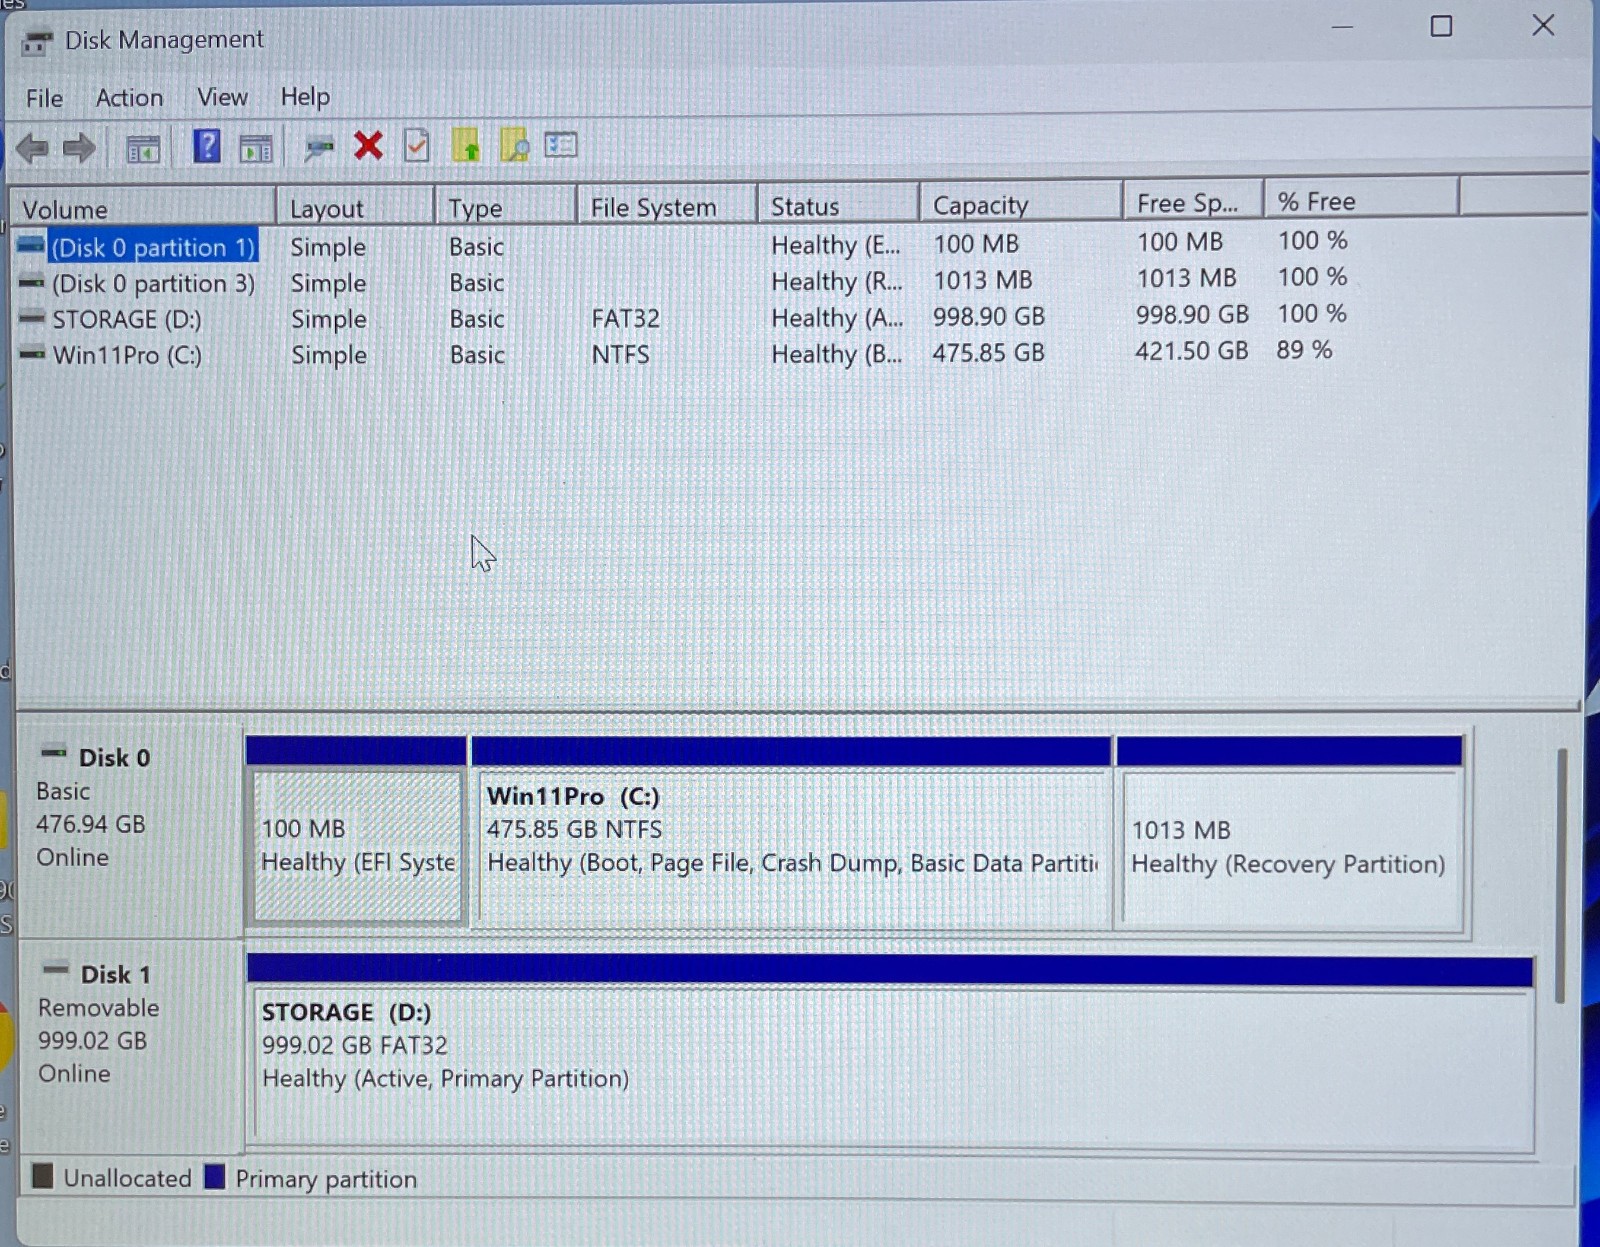Close the Disk Management window
1600x1247 pixels.
1543,25
